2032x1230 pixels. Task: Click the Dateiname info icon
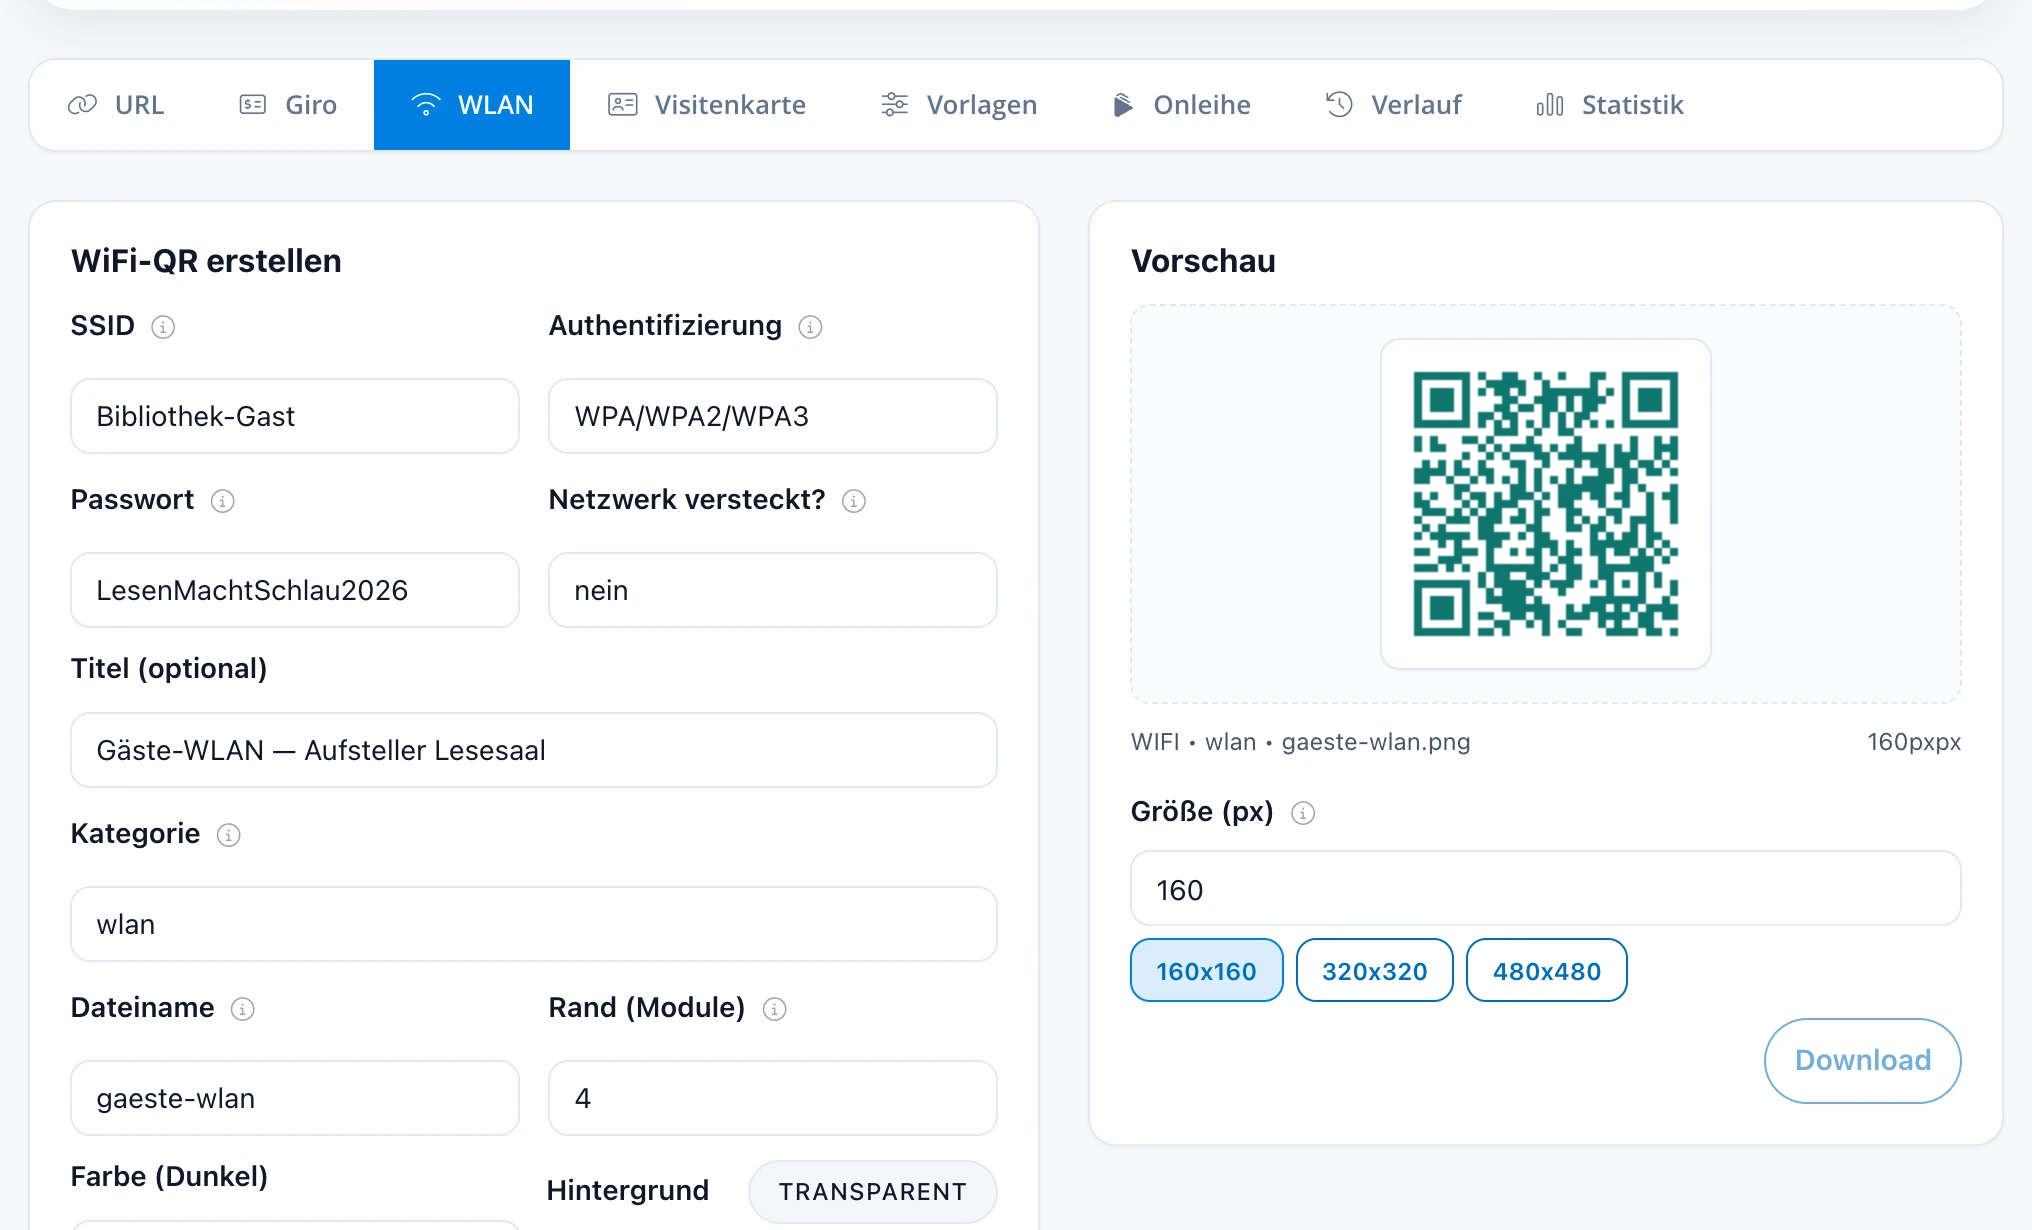click(243, 1009)
